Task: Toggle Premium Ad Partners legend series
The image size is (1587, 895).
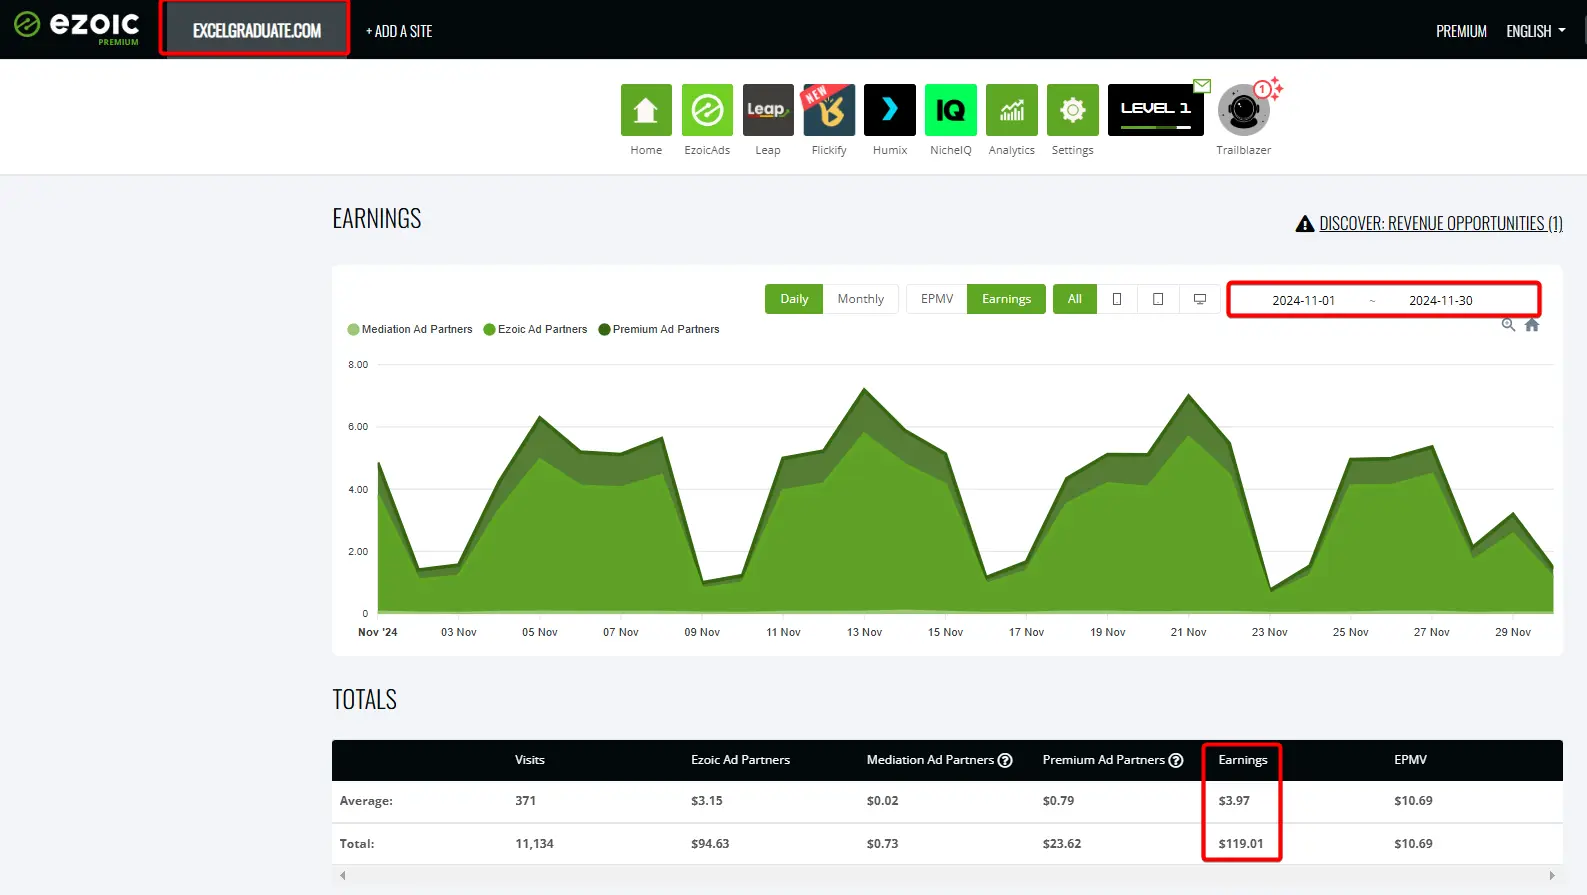Action: coord(659,329)
